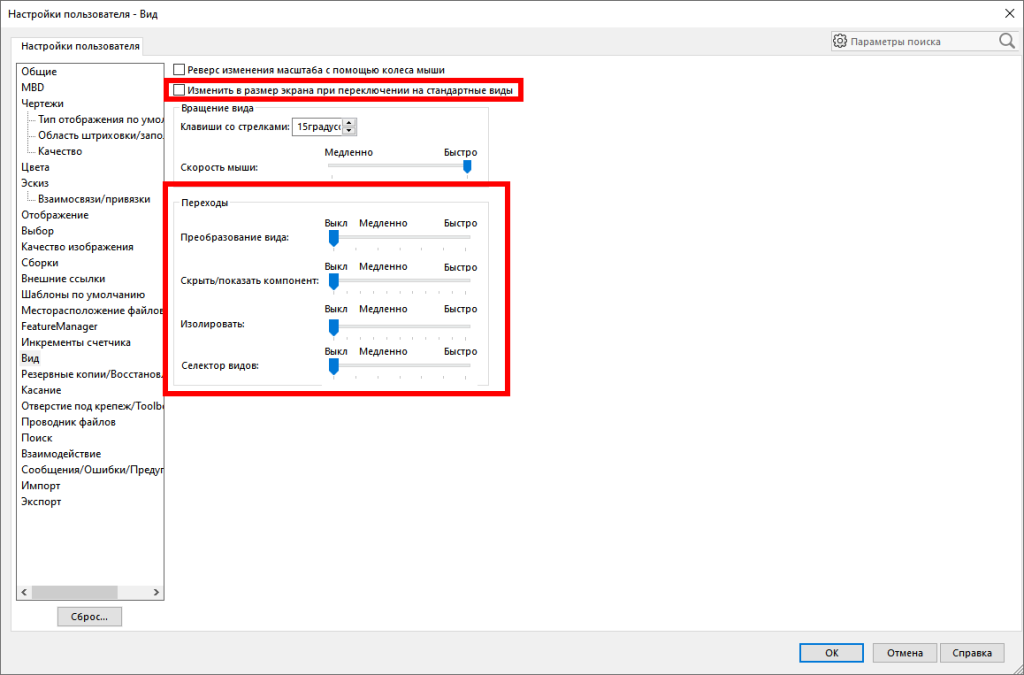Viewport: 1024px width, 675px height.
Task: Decrease arrow keys rotation angle with down arrow
Action: tap(349, 131)
